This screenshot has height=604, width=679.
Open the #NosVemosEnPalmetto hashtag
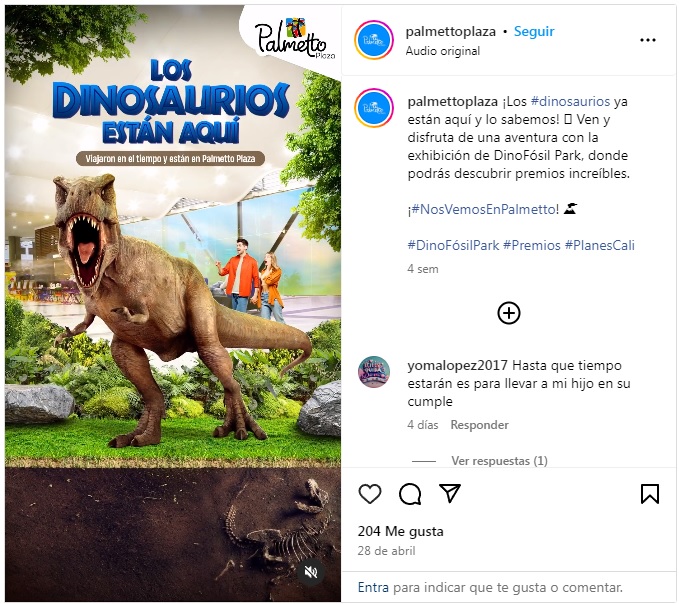click(x=485, y=210)
